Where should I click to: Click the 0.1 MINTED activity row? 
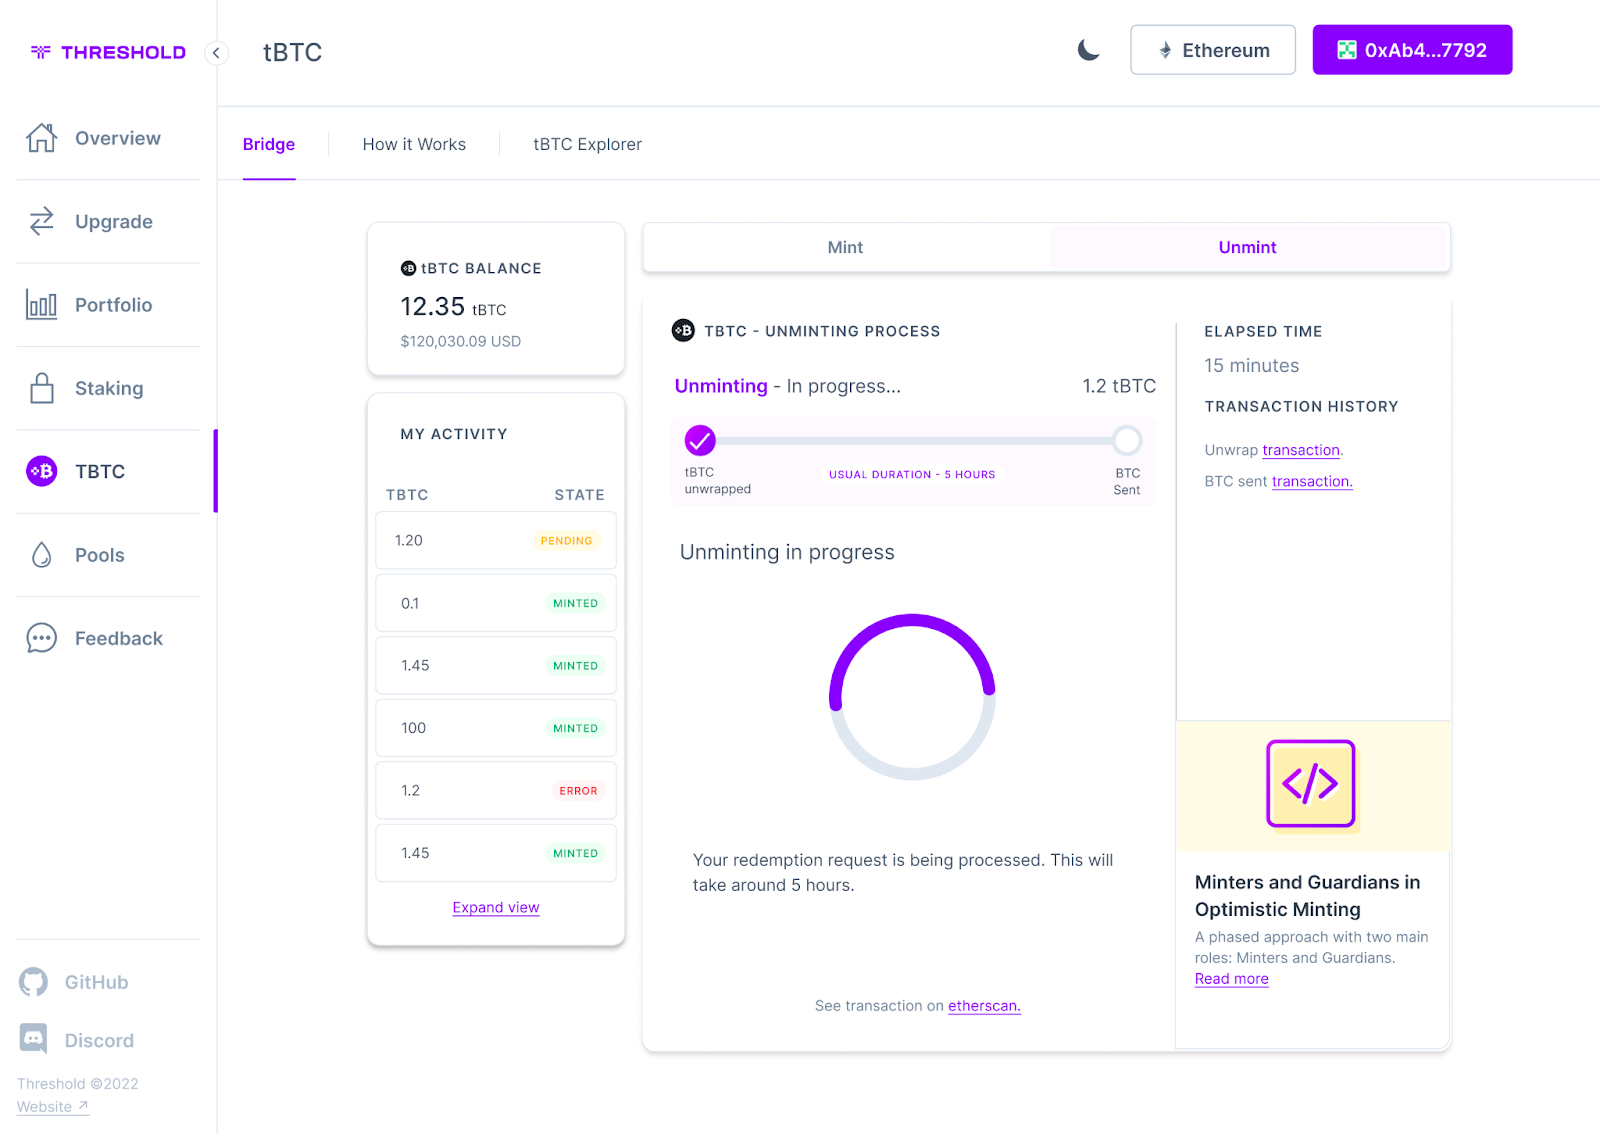pyautogui.click(x=496, y=603)
